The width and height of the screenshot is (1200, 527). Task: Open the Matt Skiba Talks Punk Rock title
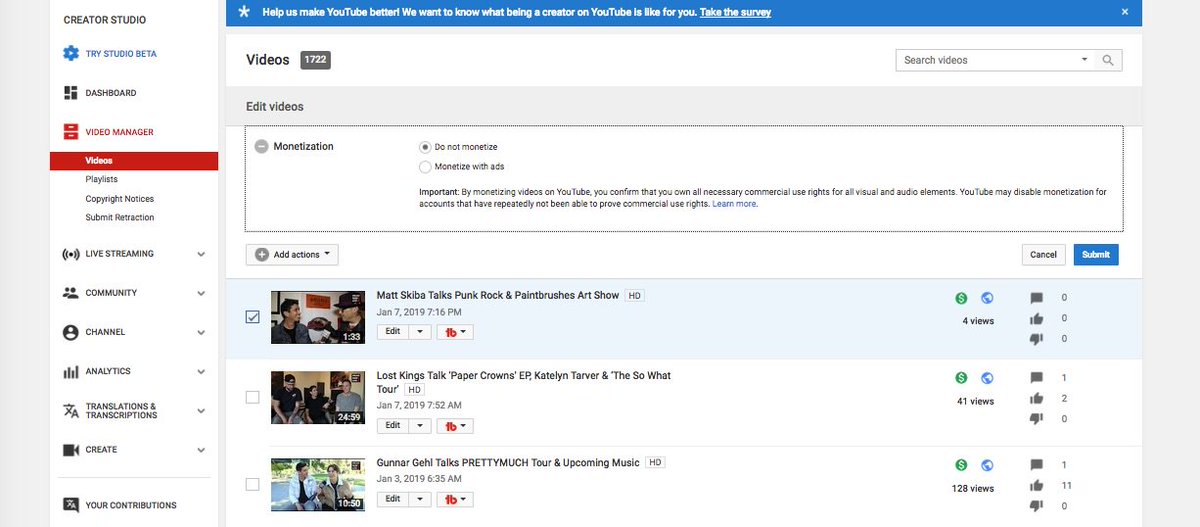(x=498, y=296)
